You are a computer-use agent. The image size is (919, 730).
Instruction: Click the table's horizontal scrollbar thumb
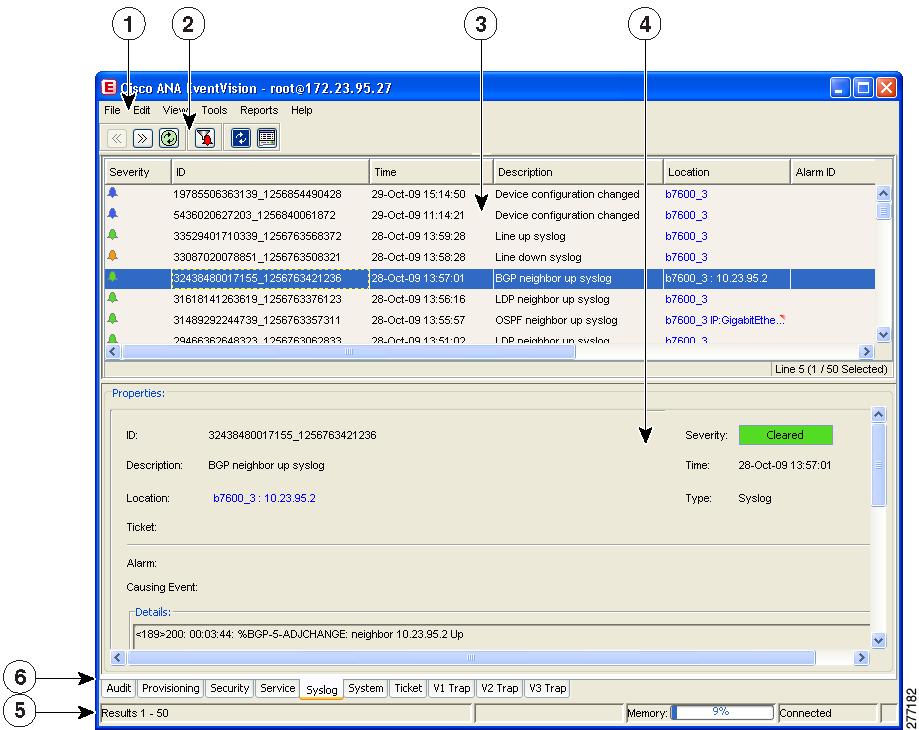pos(349,352)
